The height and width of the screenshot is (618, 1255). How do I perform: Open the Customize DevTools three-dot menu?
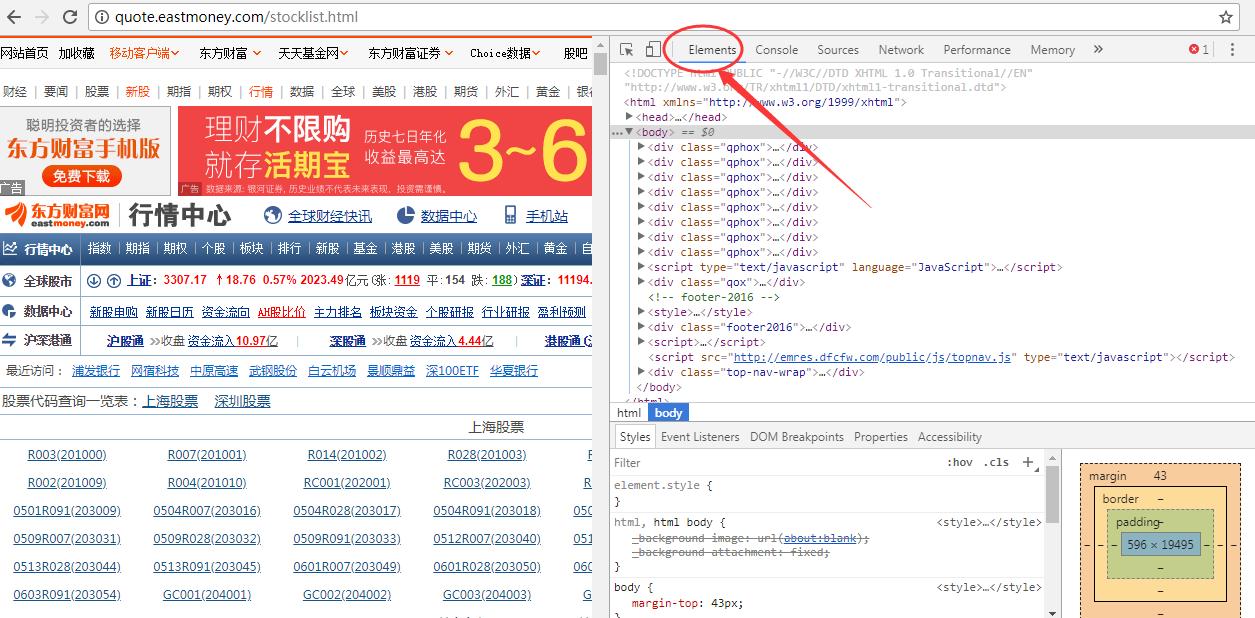point(1232,49)
